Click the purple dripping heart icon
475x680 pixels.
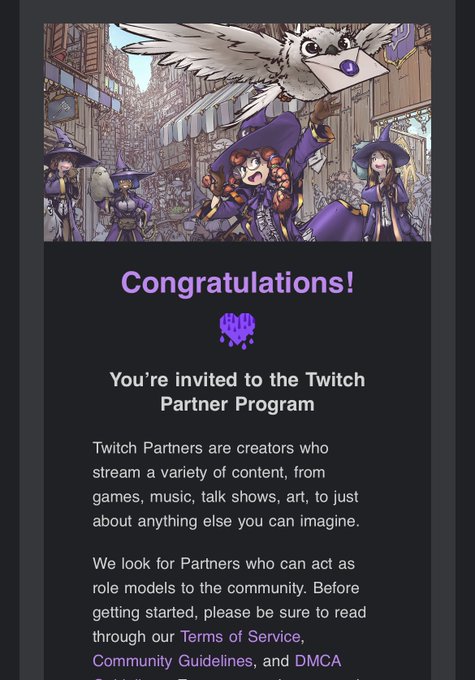[x=237, y=331]
